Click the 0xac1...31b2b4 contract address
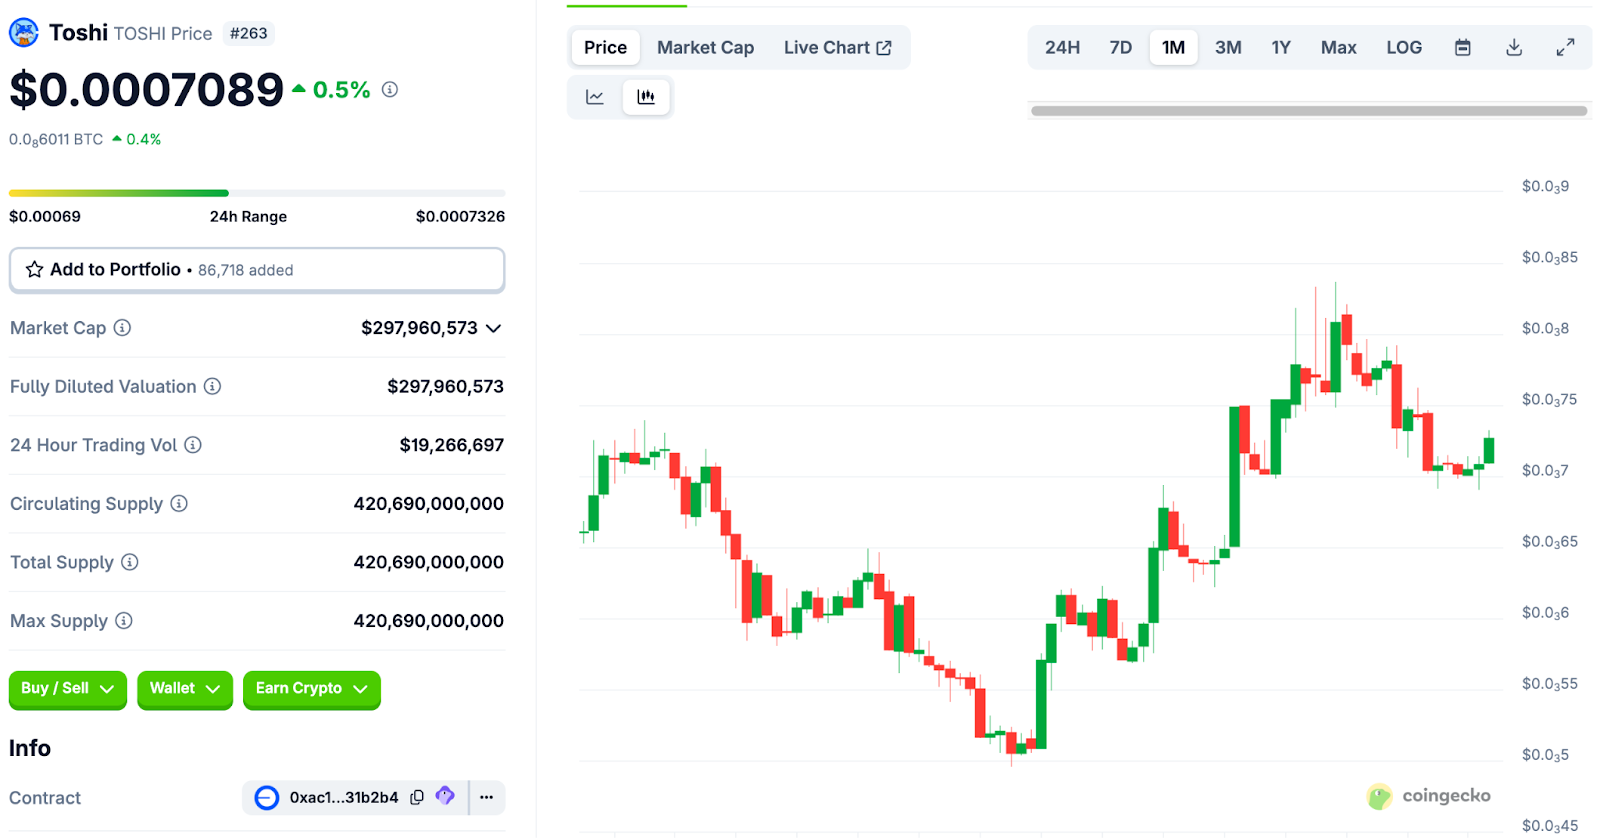Image resolution: width=1600 pixels, height=838 pixels. [344, 797]
